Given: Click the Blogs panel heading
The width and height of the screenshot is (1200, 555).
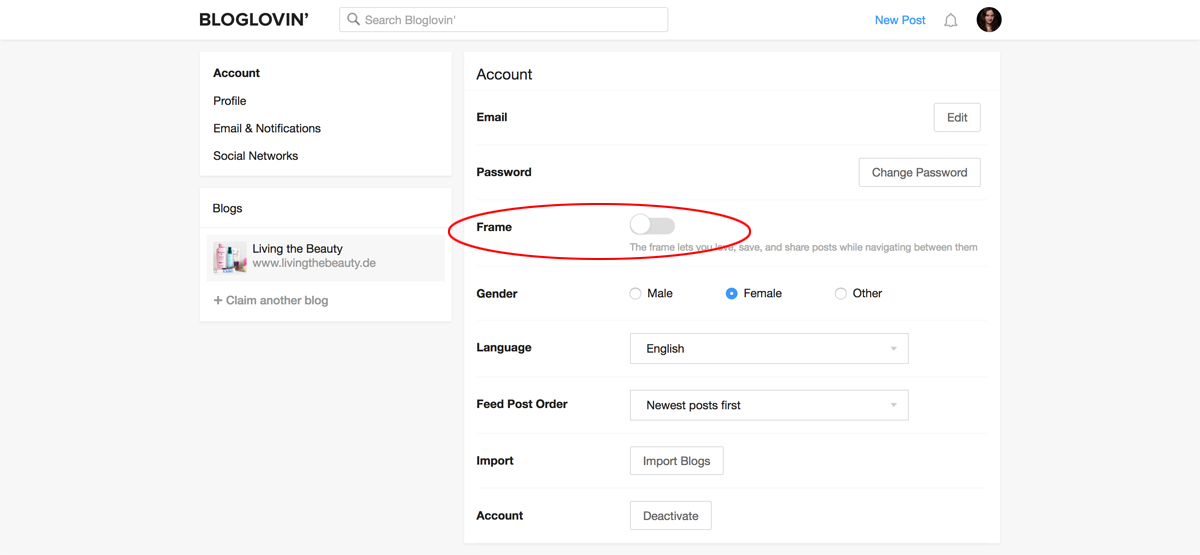Looking at the screenshot, I should [227, 208].
